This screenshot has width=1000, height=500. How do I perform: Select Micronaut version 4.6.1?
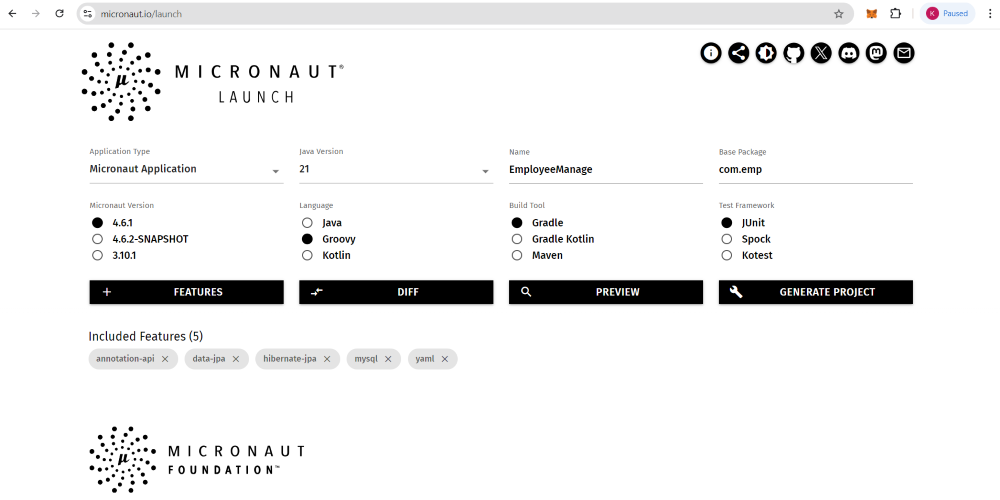97,223
